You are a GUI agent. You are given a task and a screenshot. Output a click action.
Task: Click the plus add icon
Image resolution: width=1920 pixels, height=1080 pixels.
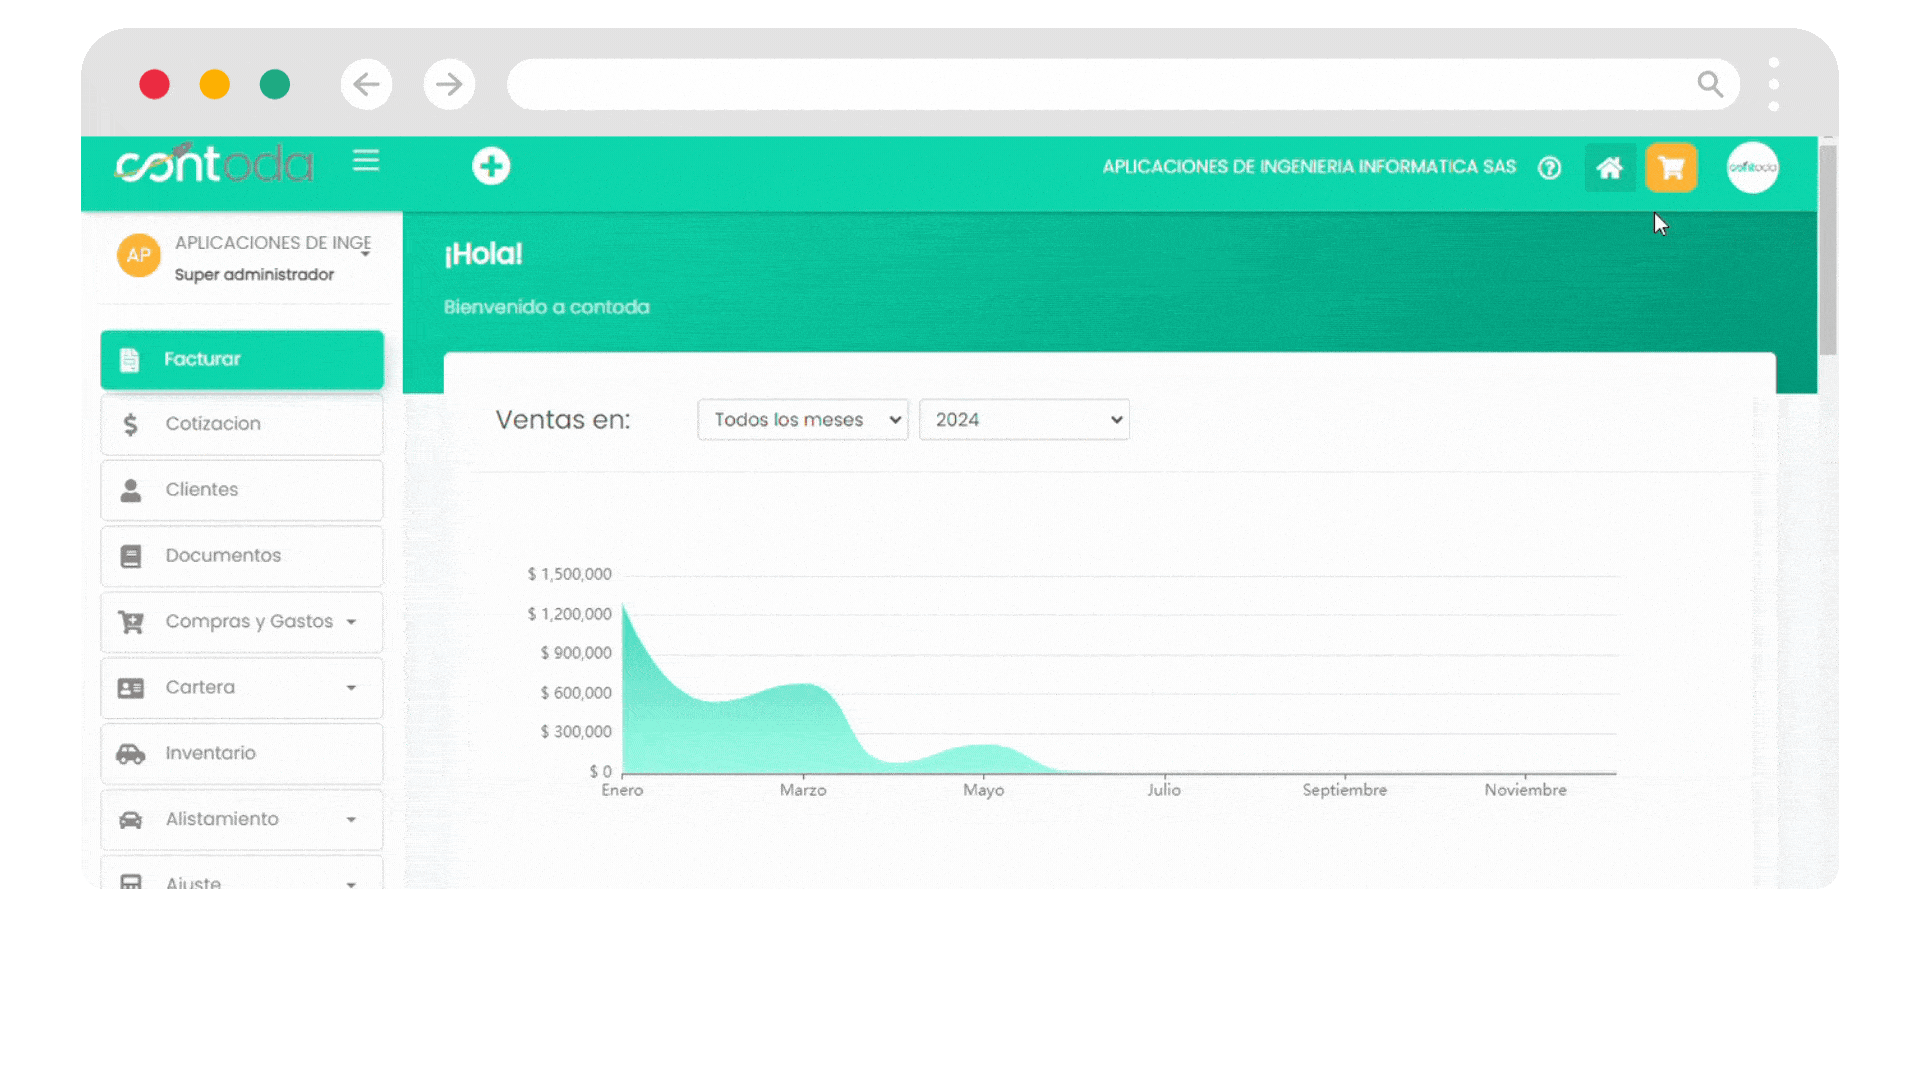pos(491,166)
